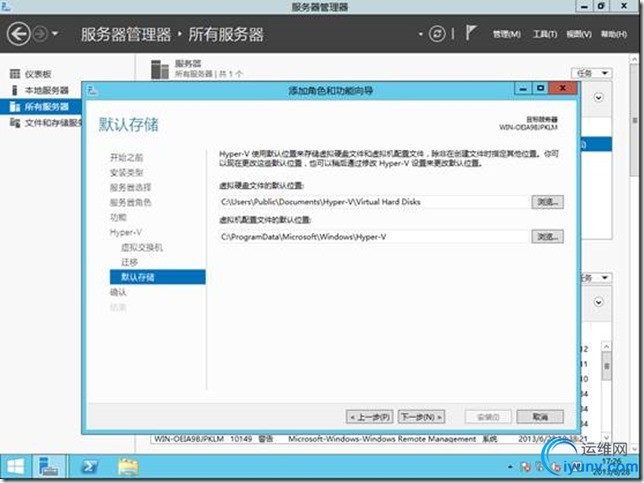Screen dimensions: 644x483
Task: Click the events list vertical scrollbar up arrow
Action: click(606, 347)
